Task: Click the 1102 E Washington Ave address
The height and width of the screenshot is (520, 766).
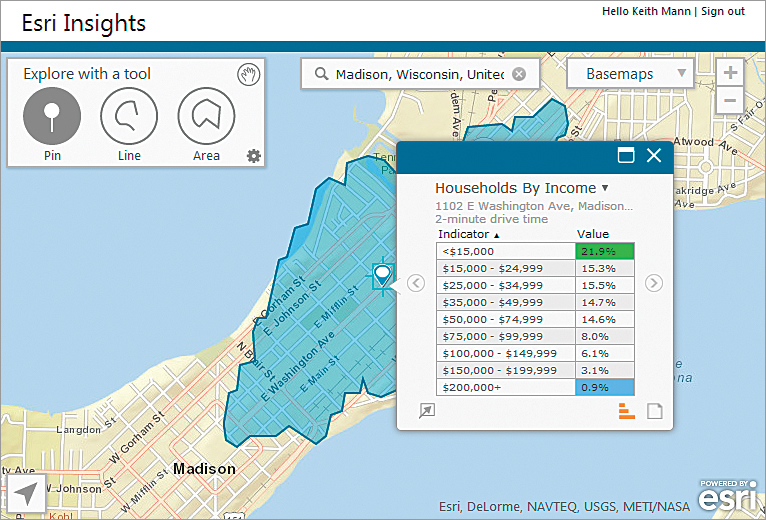Action: tap(534, 206)
